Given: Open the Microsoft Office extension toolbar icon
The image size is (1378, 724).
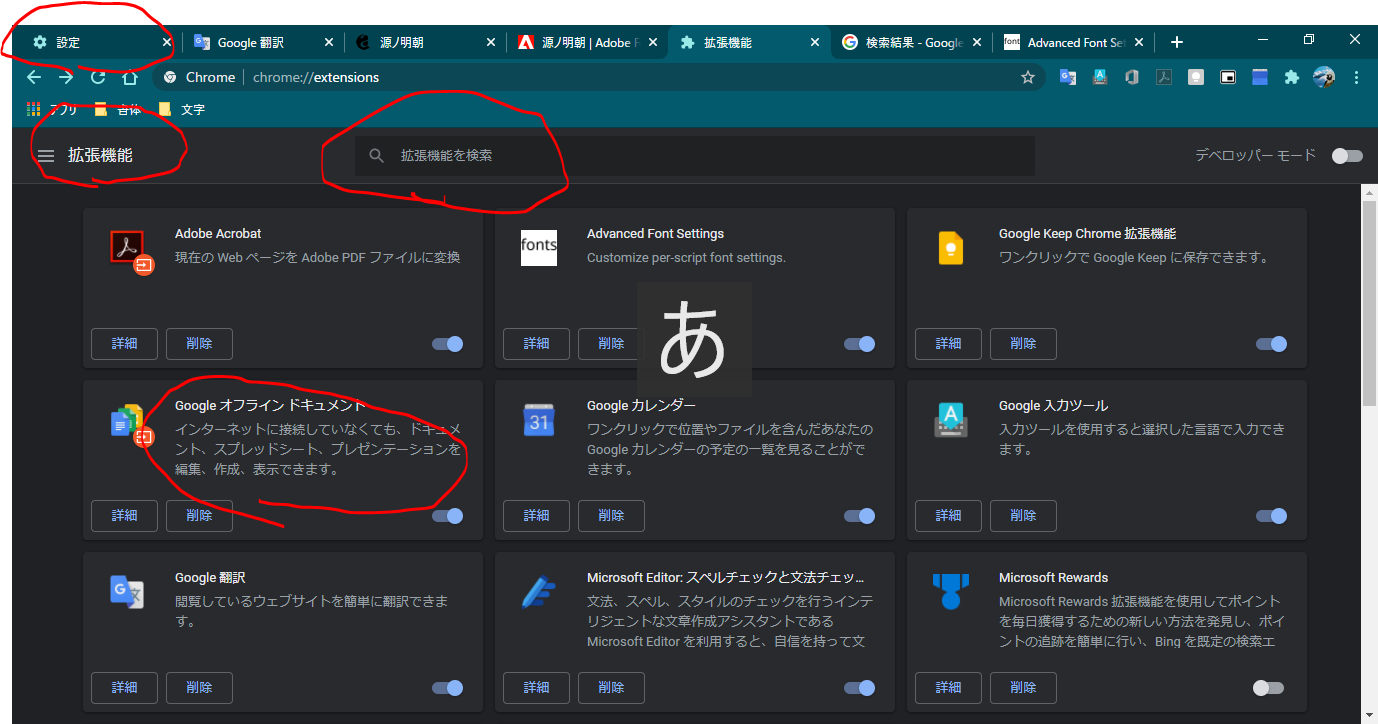Looking at the screenshot, I should tap(1131, 77).
